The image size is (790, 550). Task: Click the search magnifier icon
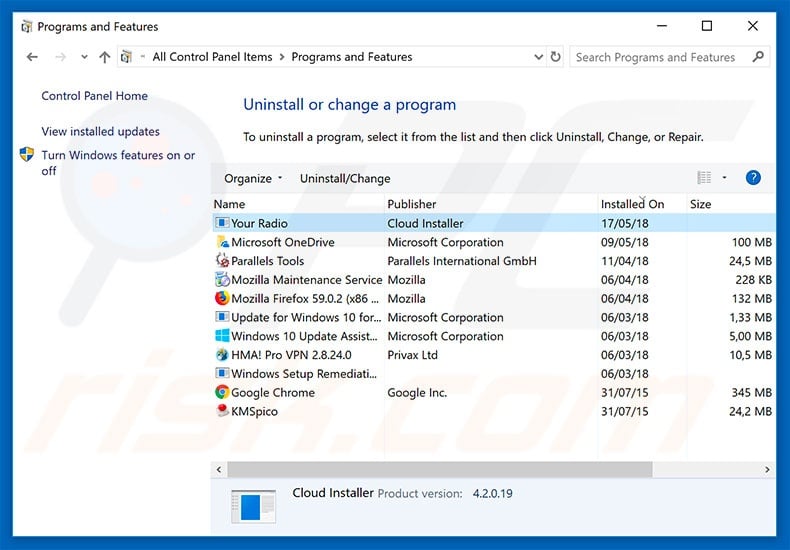[x=758, y=56]
